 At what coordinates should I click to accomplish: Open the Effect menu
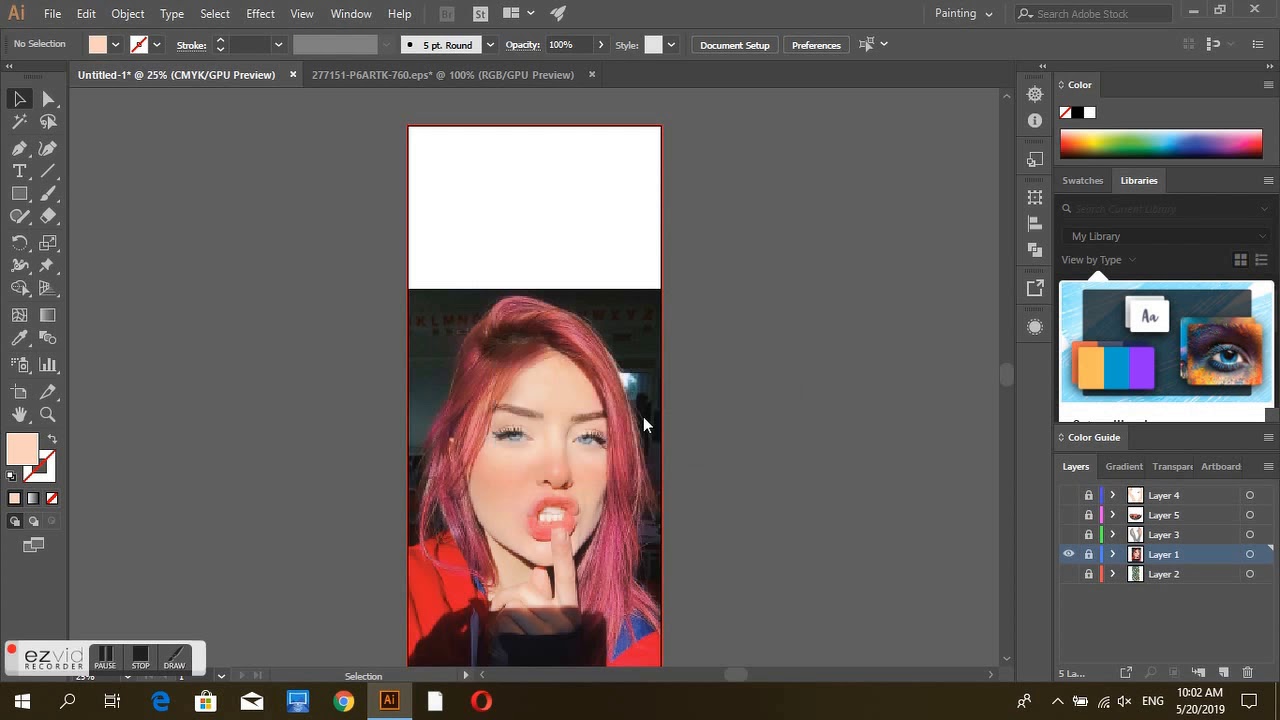pos(260,14)
